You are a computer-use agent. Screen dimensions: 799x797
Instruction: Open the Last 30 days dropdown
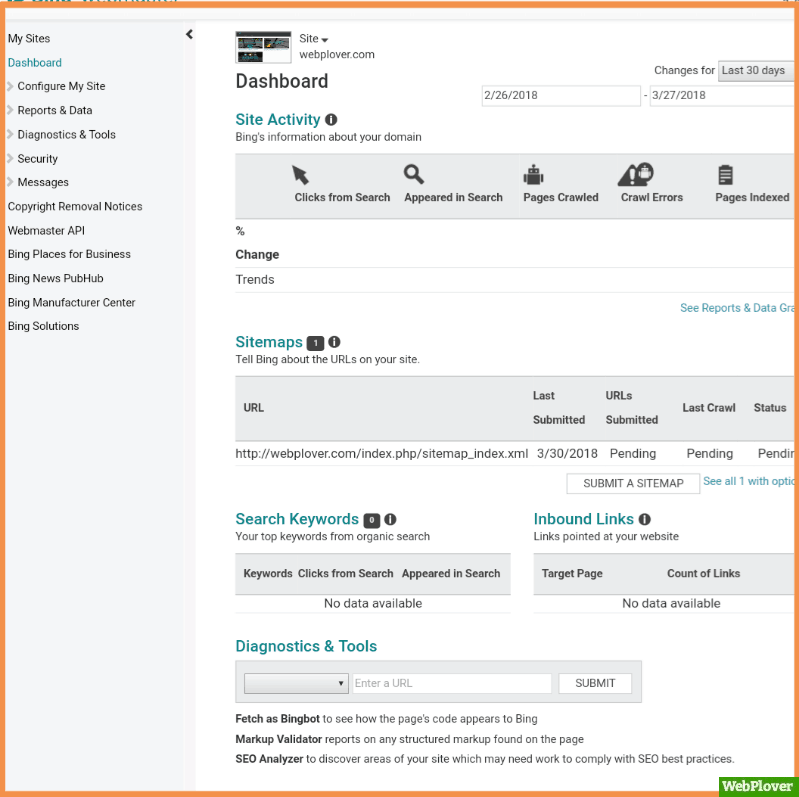[x=757, y=71]
